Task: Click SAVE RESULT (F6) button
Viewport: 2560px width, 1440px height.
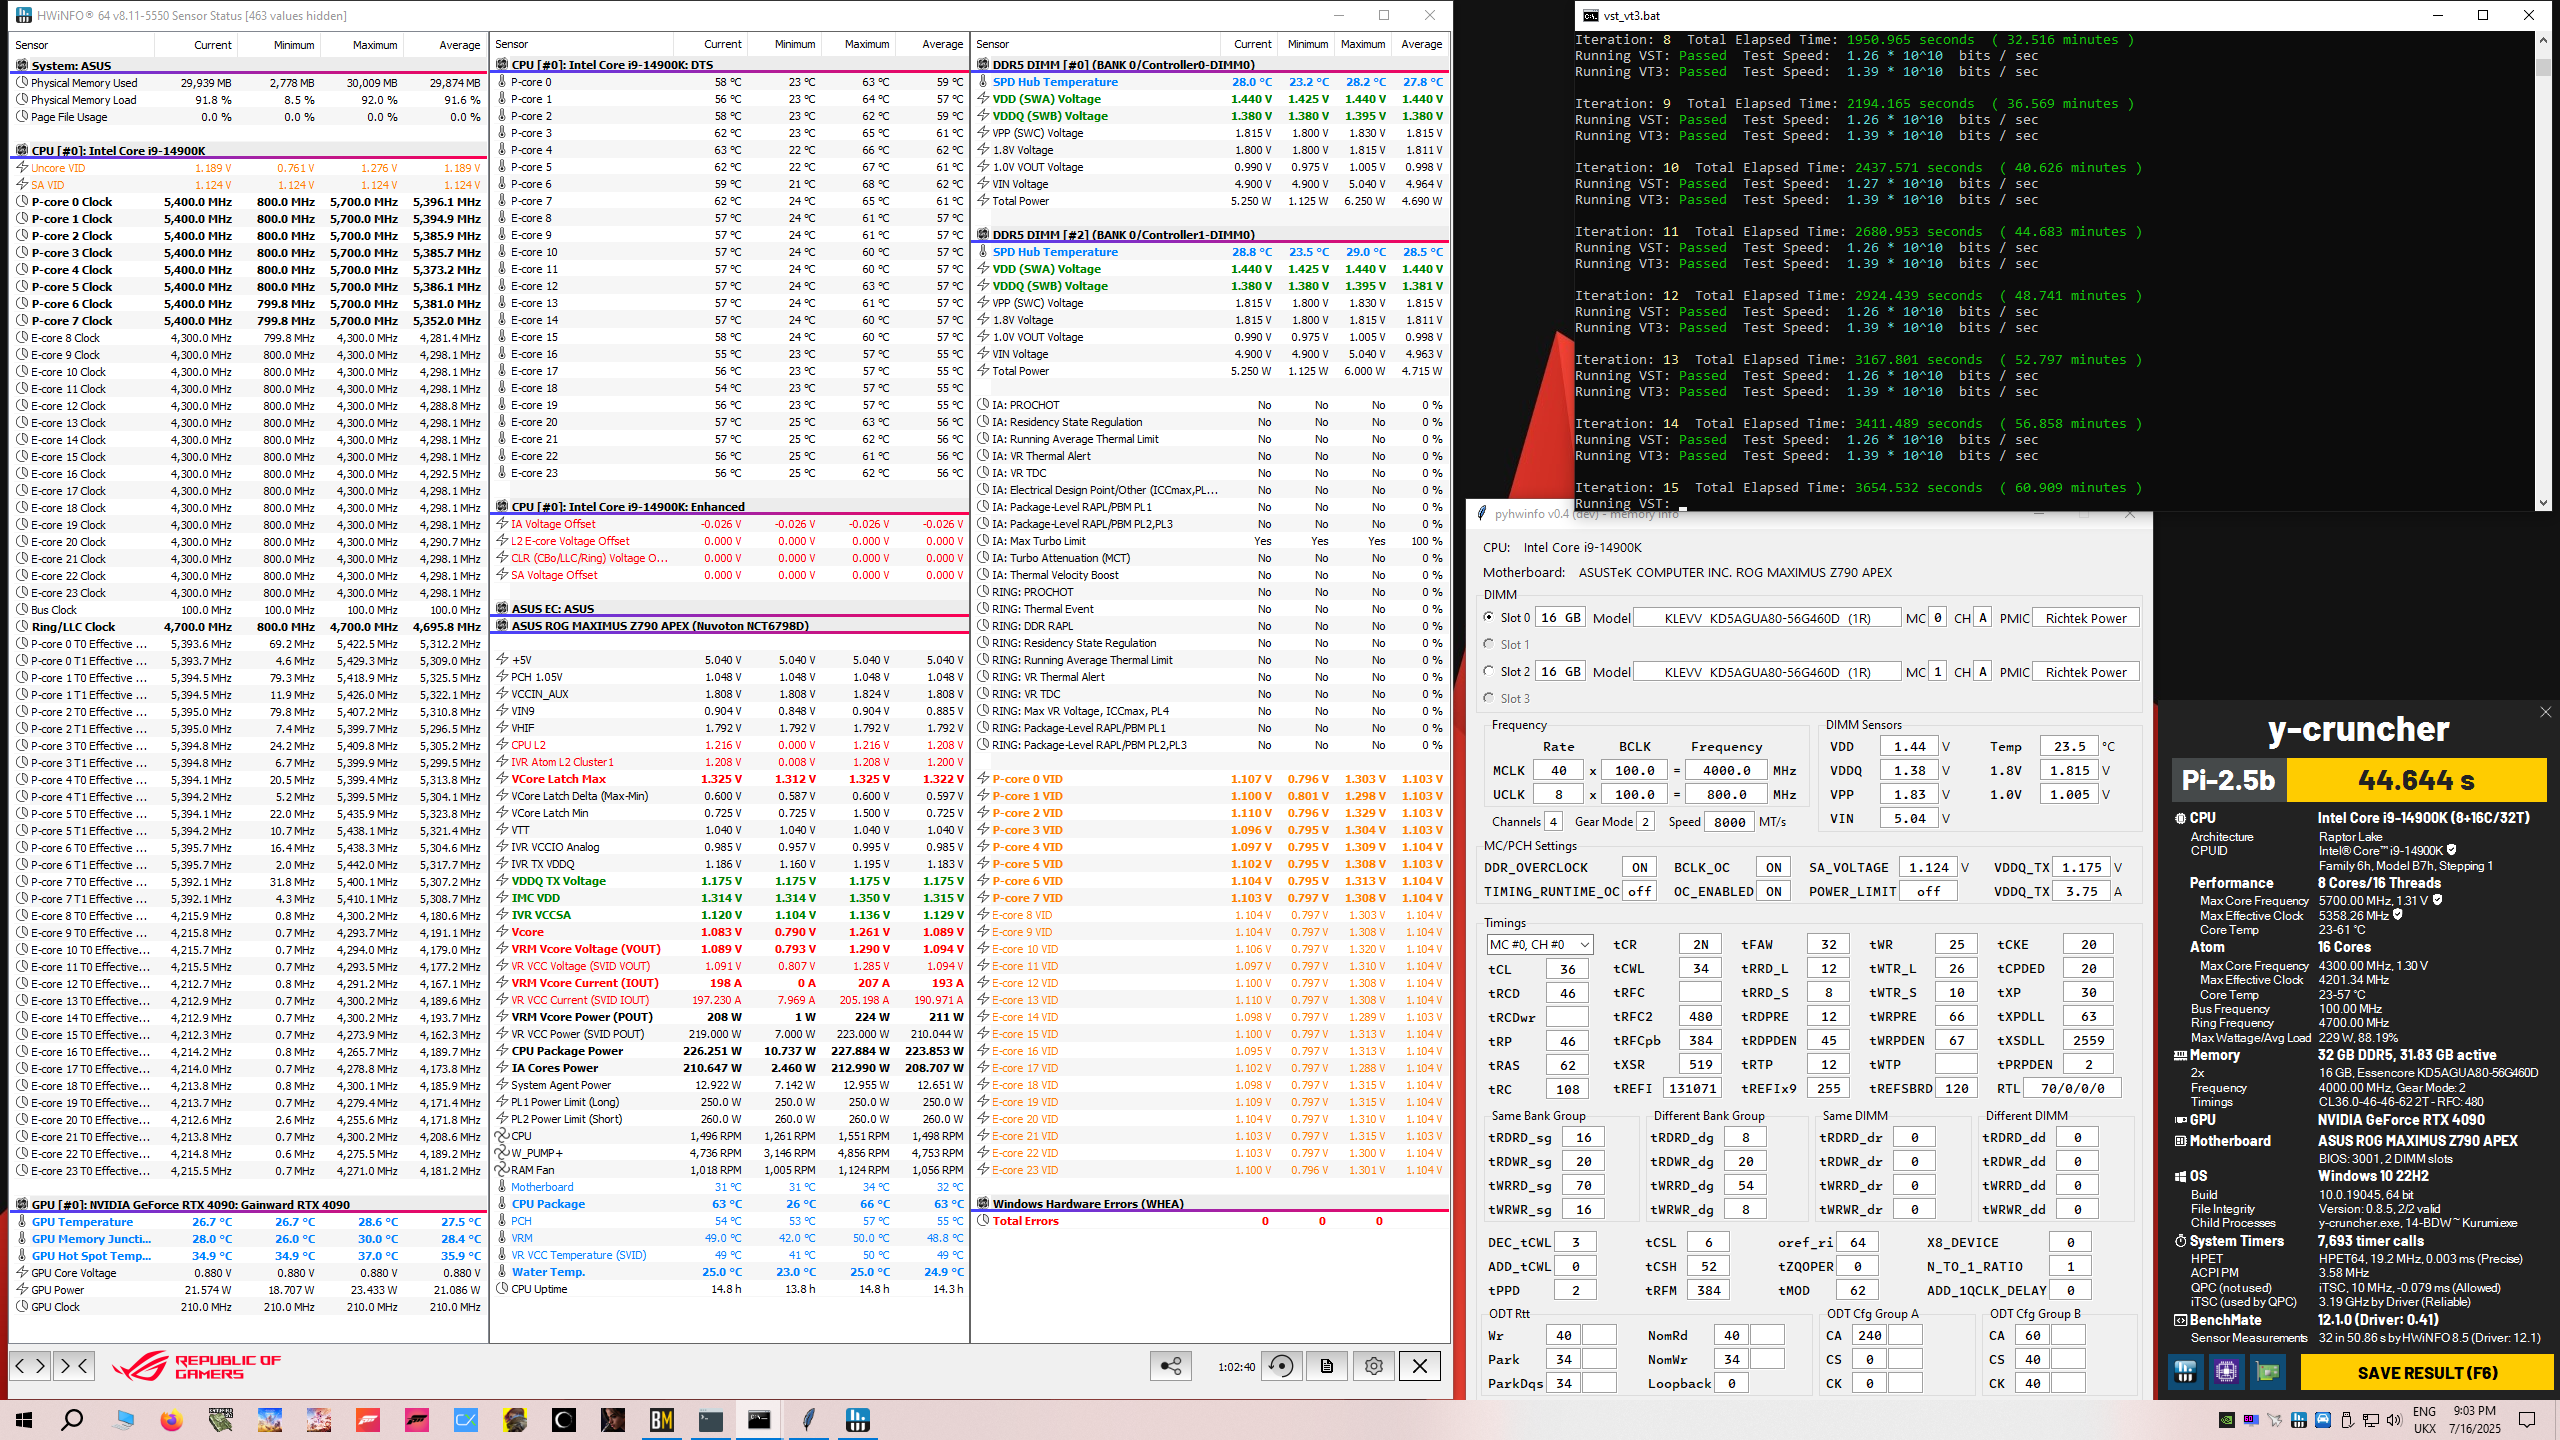Action: [2427, 1373]
